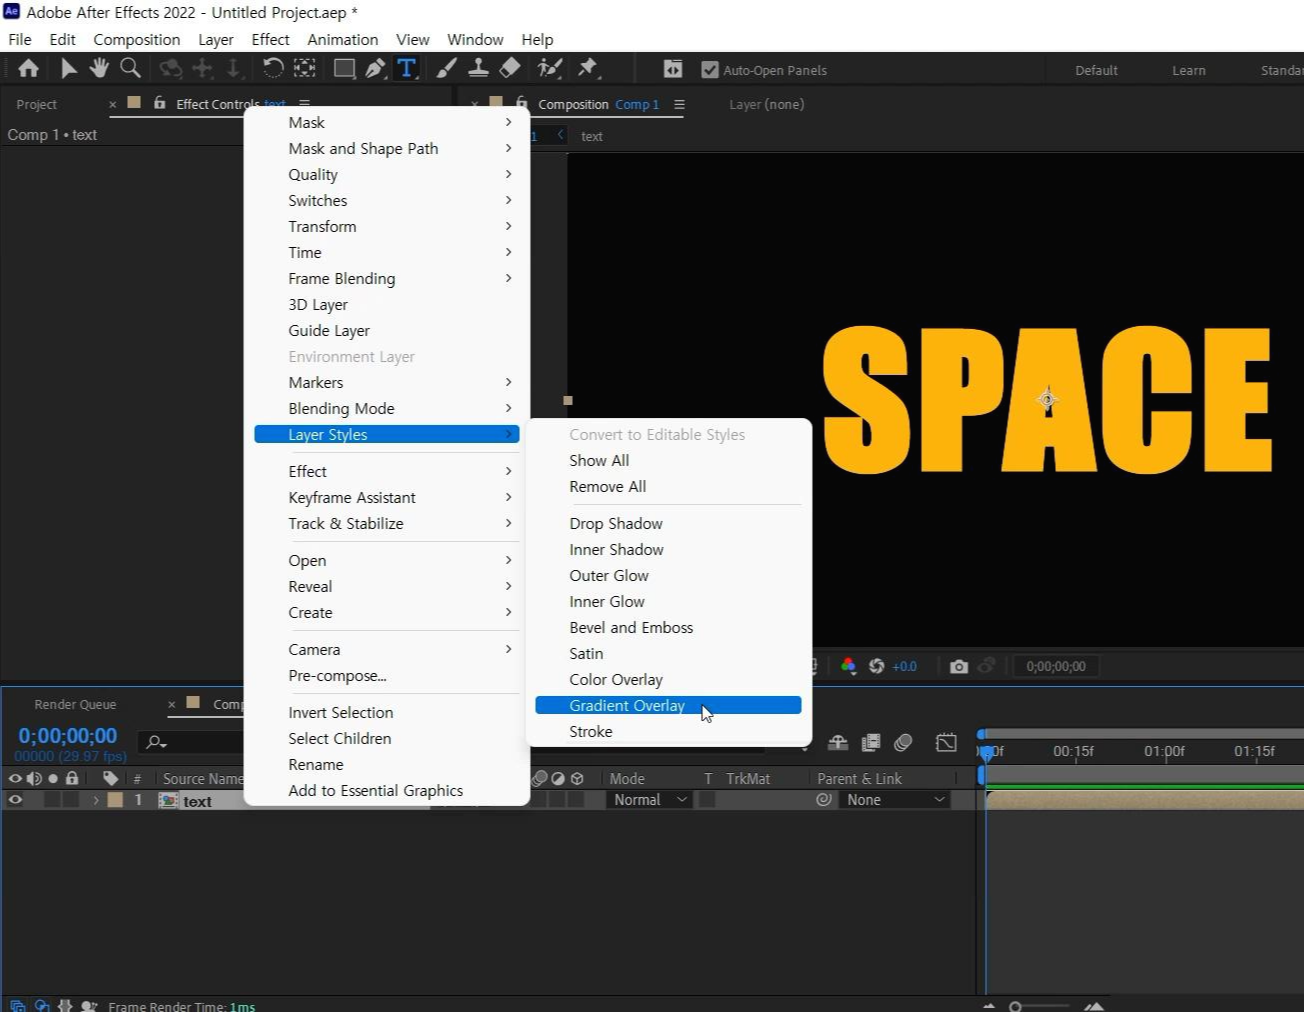This screenshot has height=1012, width=1304.
Task: Toggle Preserve Underlying Transparency box for text layer
Action: tap(707, 800)
